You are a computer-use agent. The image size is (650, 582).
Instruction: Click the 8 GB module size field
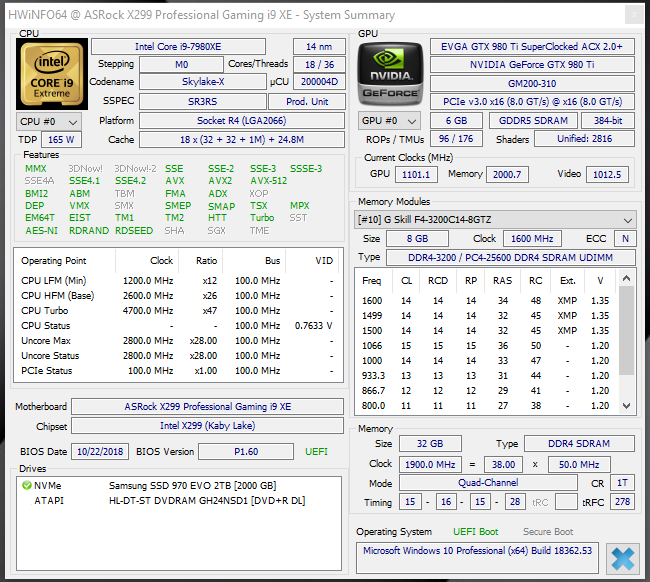click(x=417, y=239)
